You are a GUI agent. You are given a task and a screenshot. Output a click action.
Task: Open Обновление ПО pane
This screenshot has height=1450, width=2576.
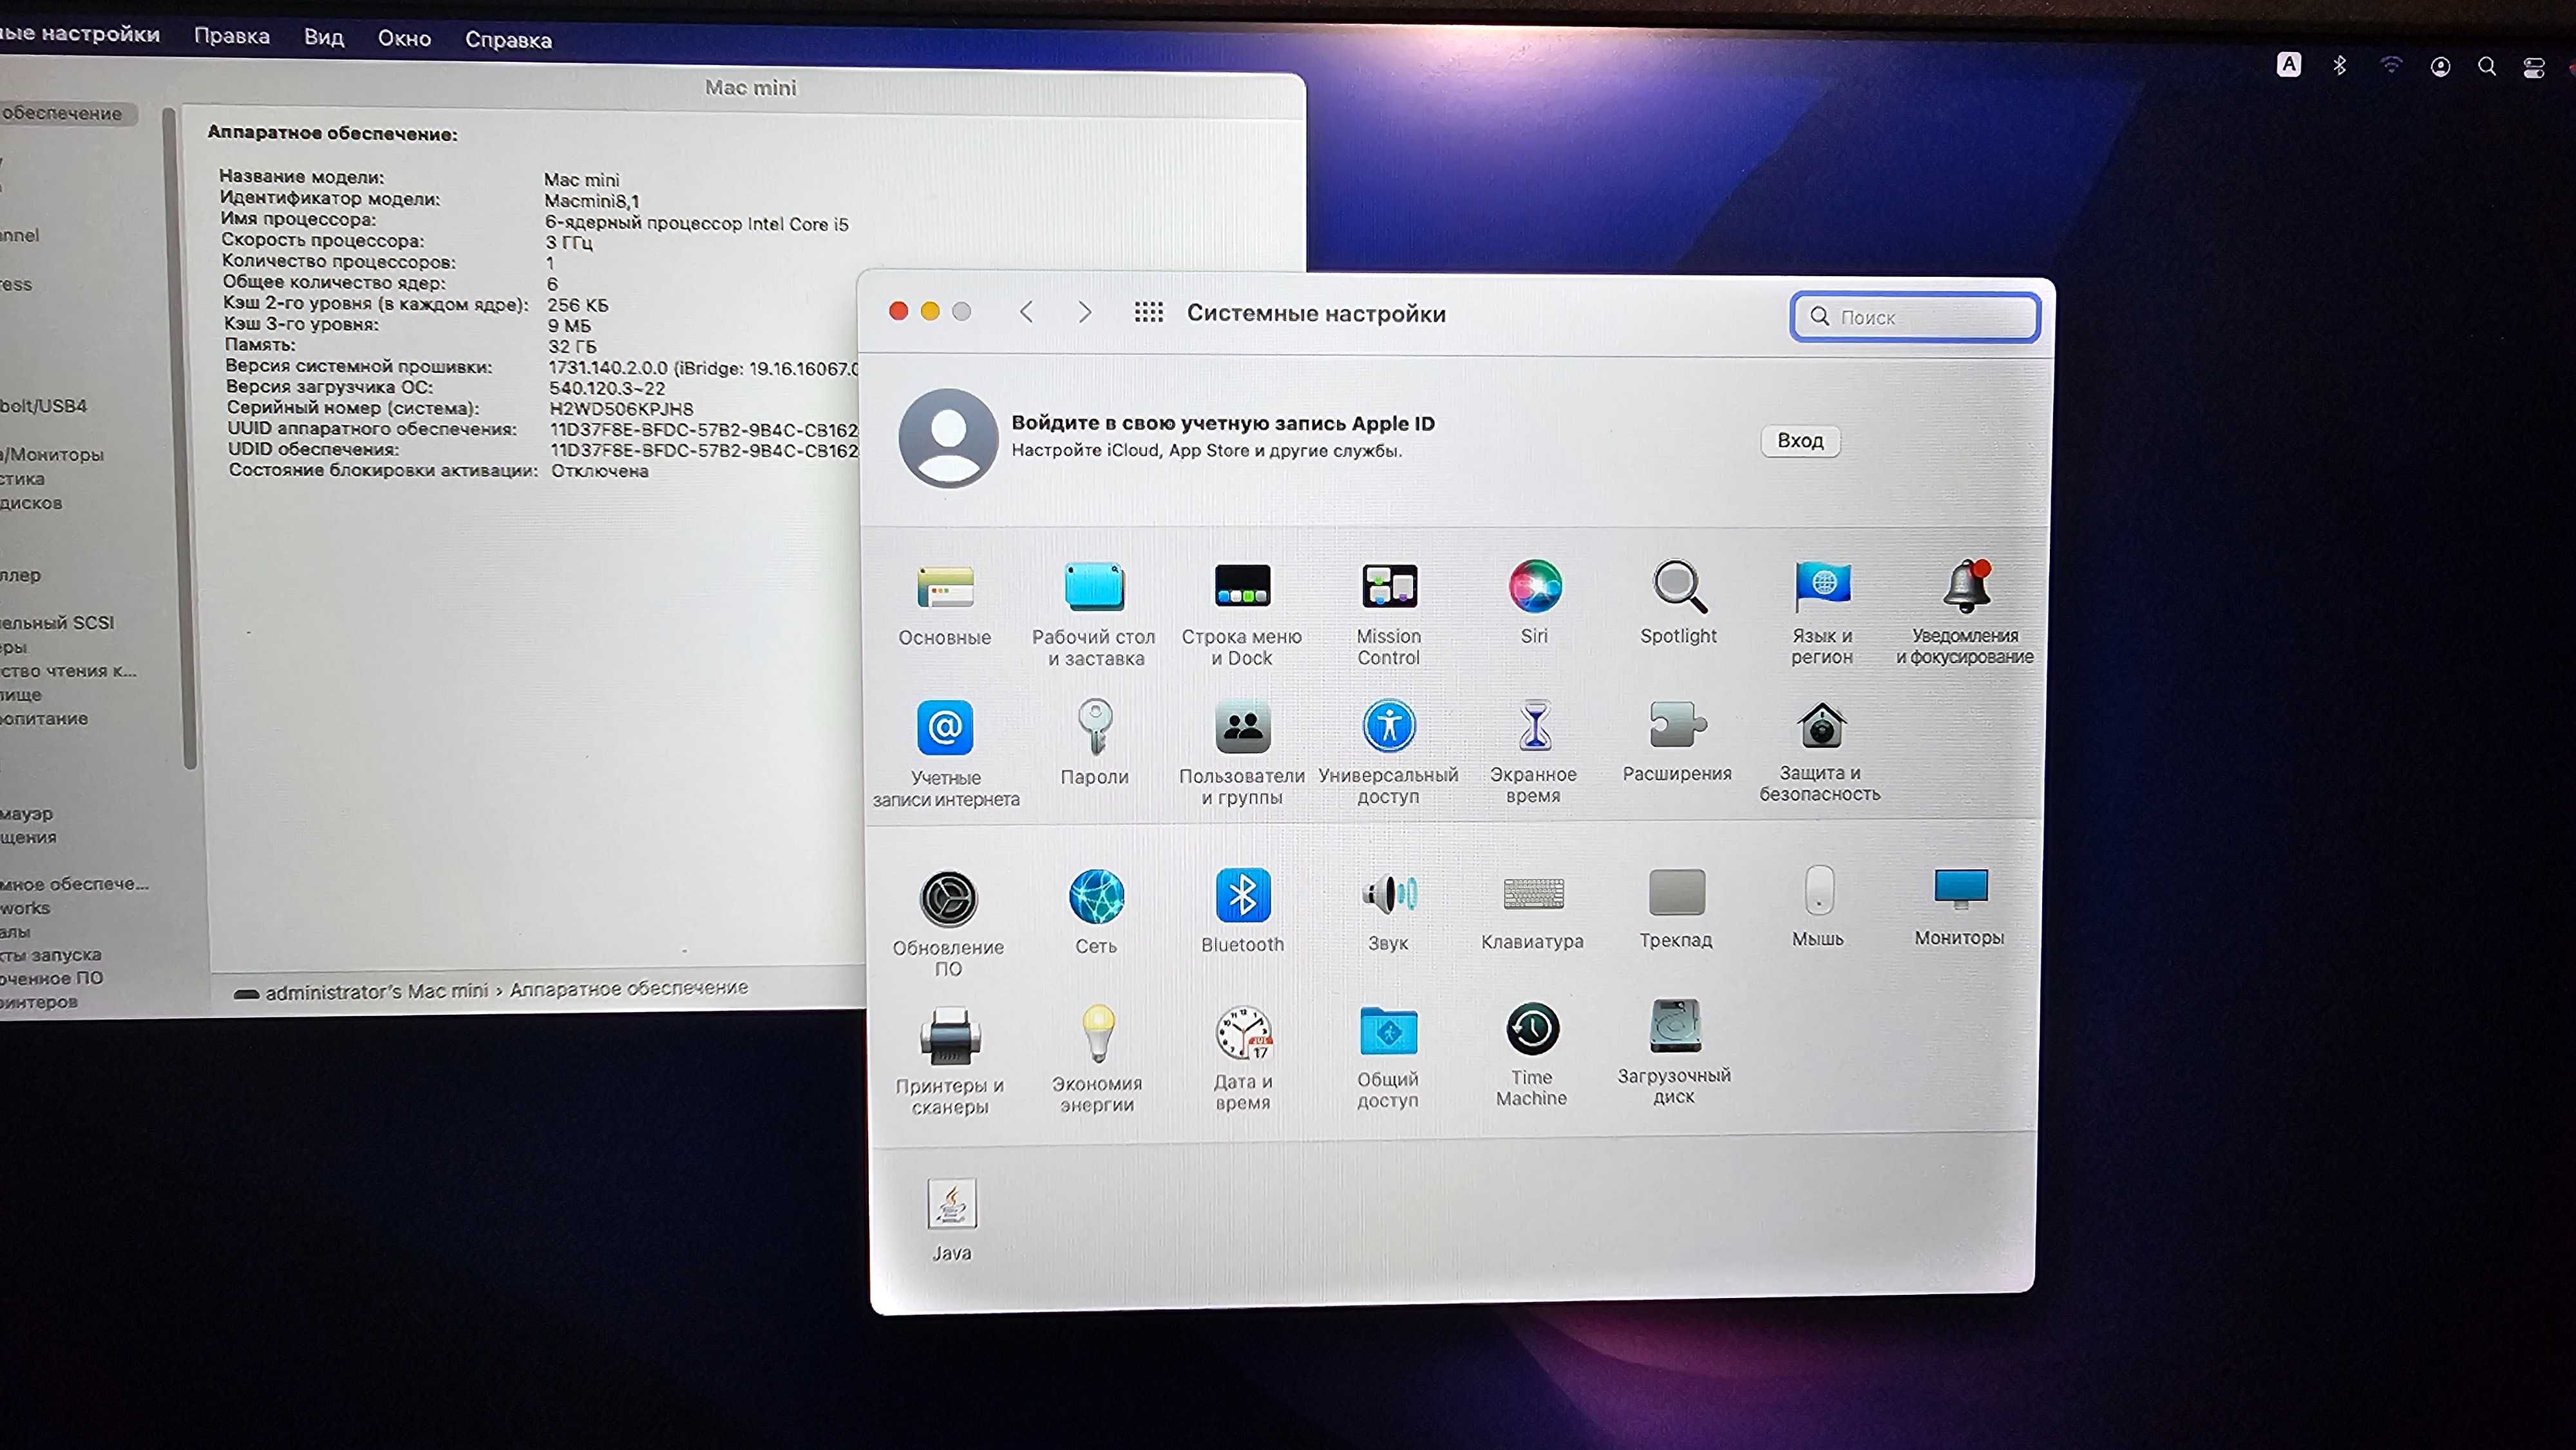point(948,923)
